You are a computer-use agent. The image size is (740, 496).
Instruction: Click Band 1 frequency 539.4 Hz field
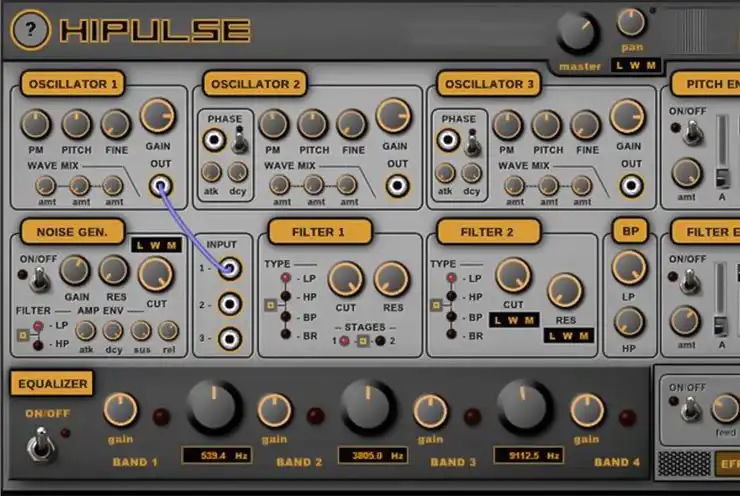217,455
